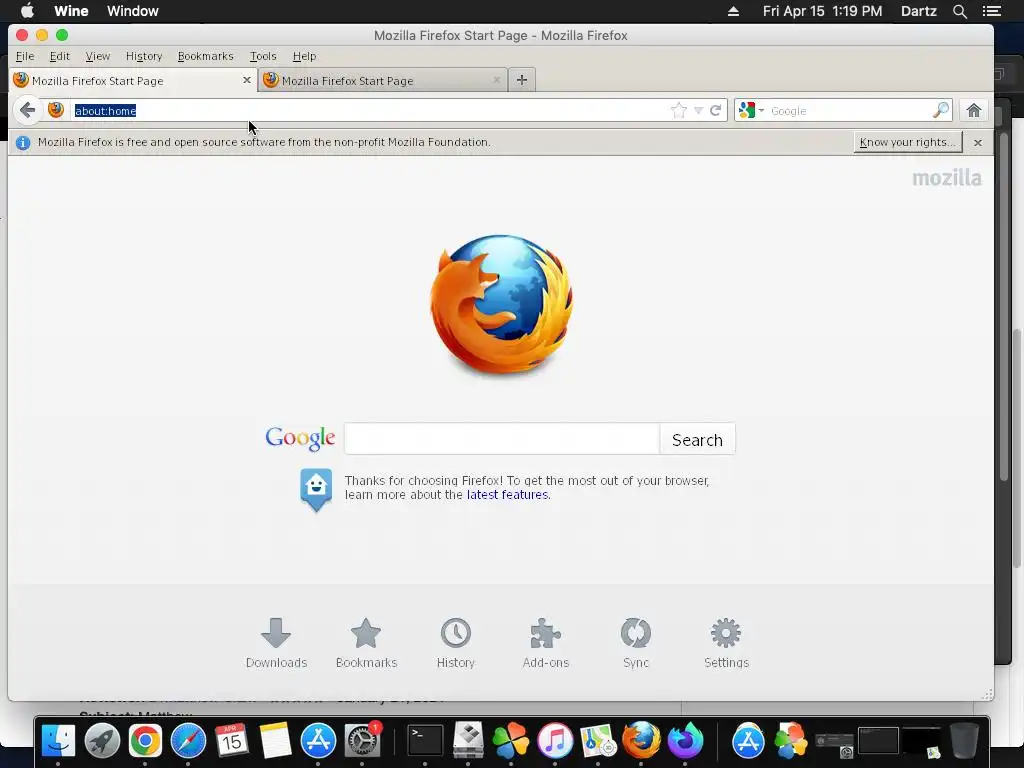
Task: Open Calendar showing 15 in the Dock
Action: (232, 741)
